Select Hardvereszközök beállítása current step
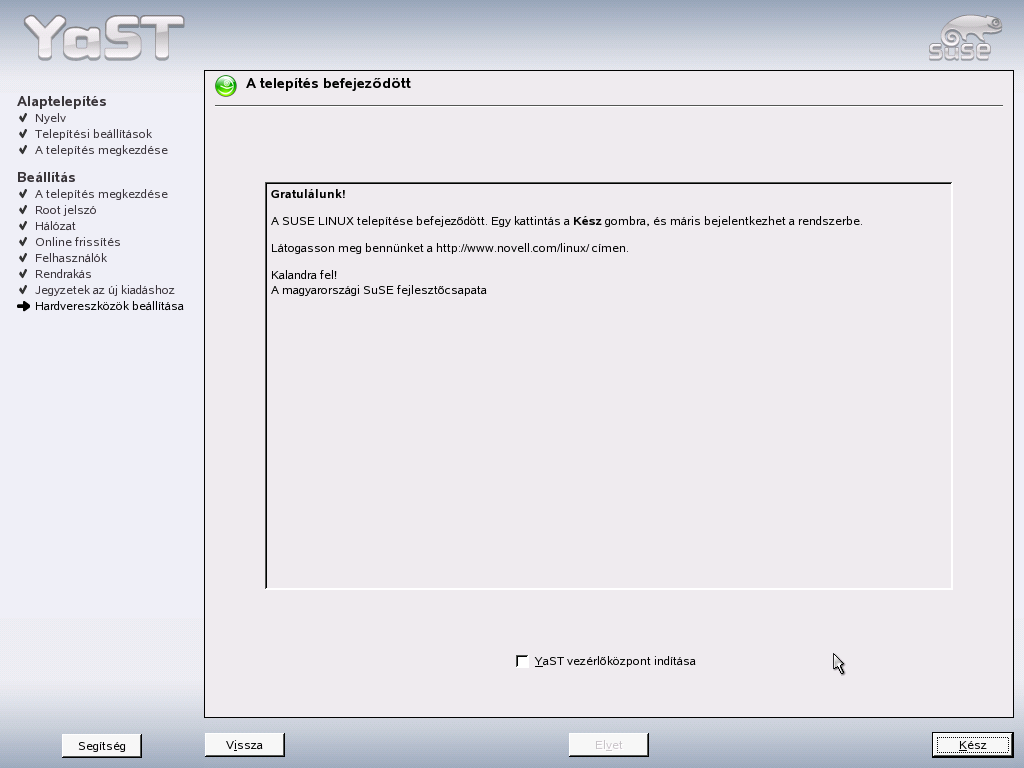This screenshot has width=1024, height=768. 109,306
